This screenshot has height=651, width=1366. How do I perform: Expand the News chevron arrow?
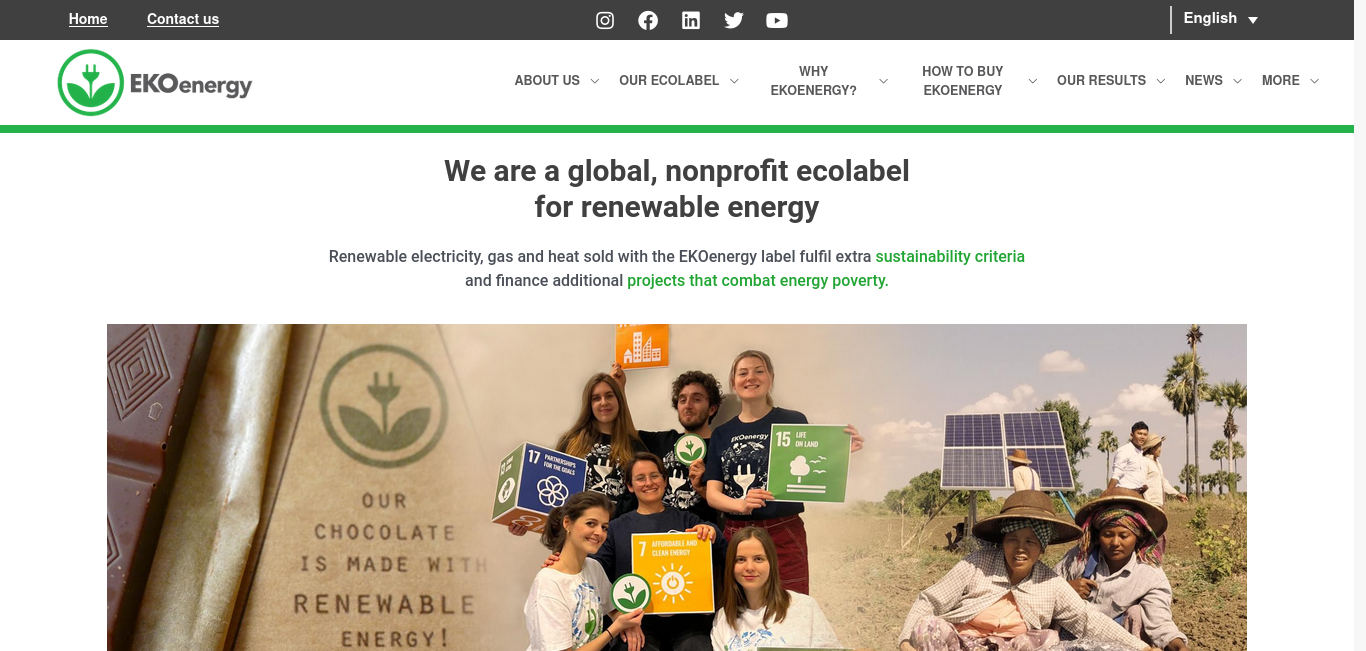point(1237,81)
